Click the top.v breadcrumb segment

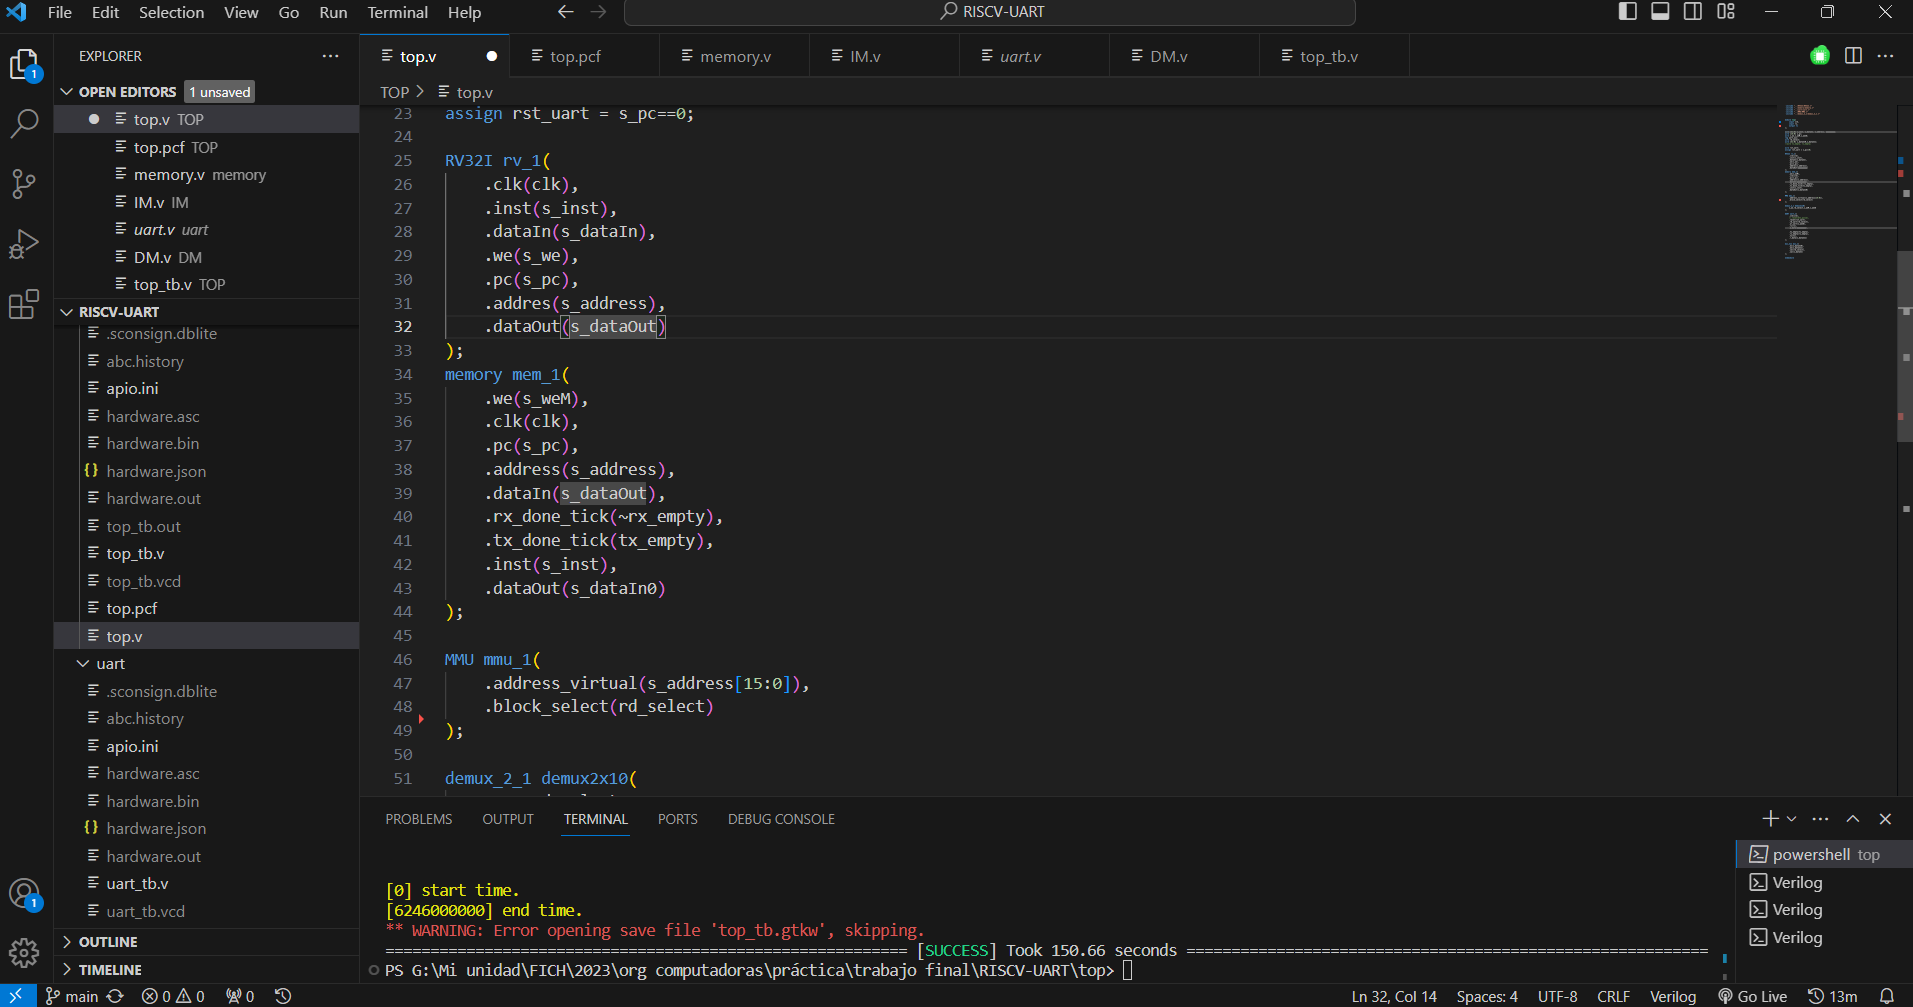tap(474, 92)
